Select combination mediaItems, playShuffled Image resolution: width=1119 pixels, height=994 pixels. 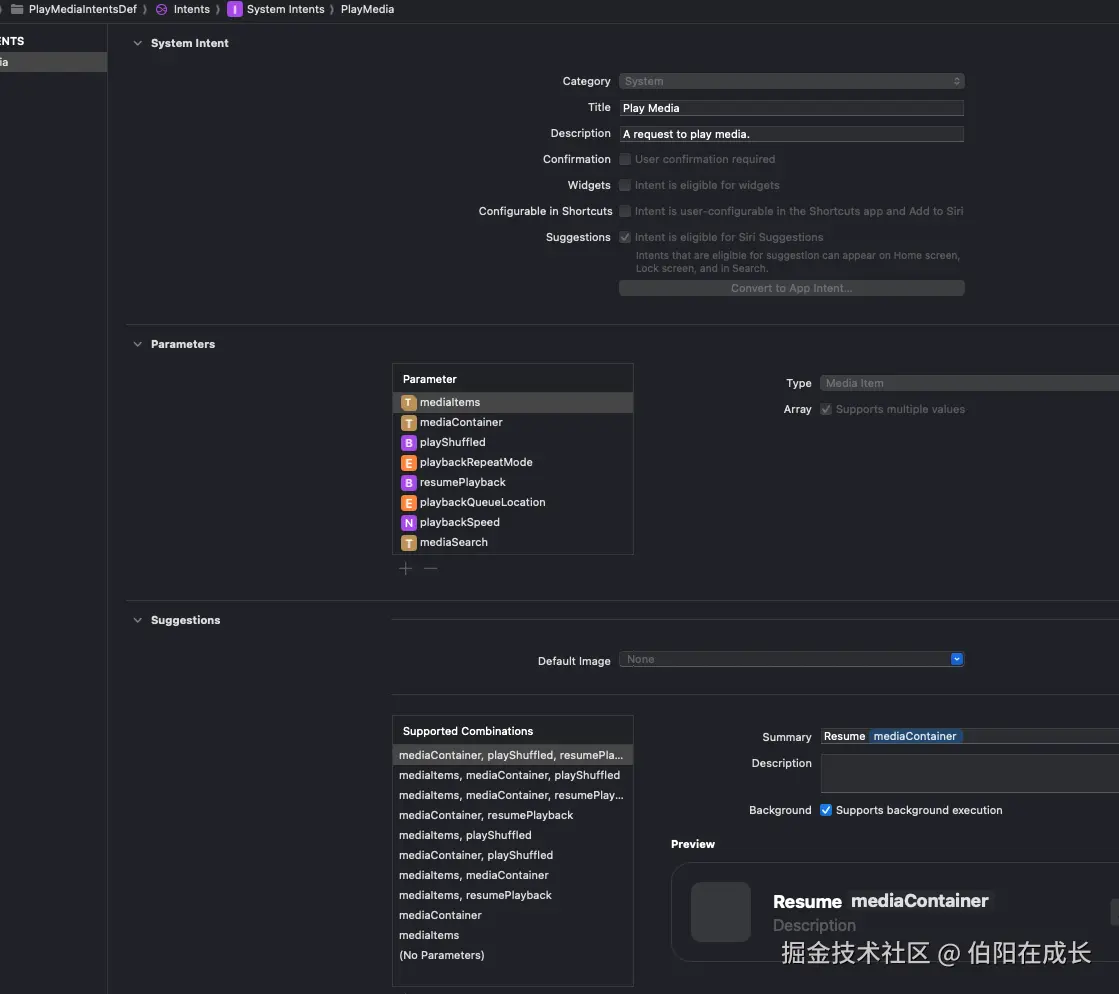(512, 835)
